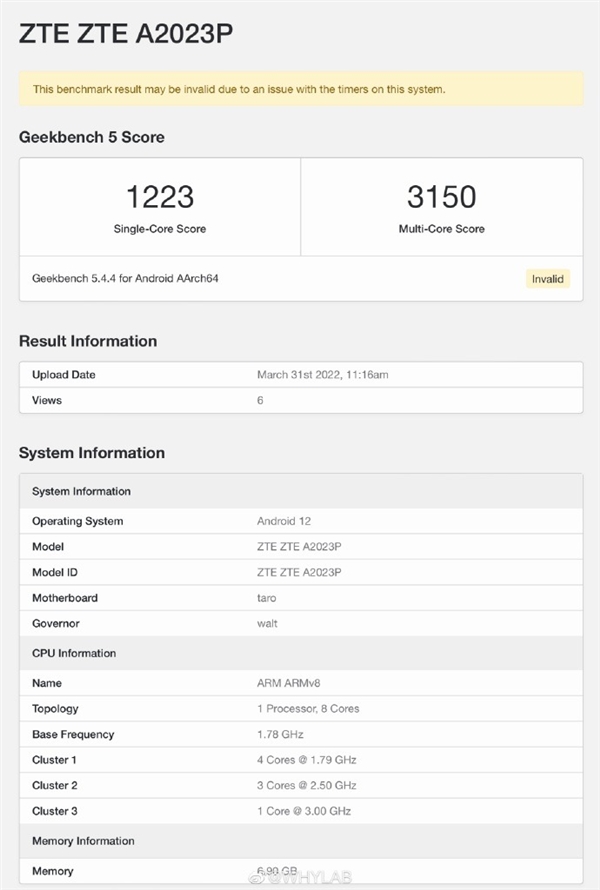Click the March 31st 2022 upload date value
Image resolution: width=600 pixels, height=890 pixels.
pos(324,375)
